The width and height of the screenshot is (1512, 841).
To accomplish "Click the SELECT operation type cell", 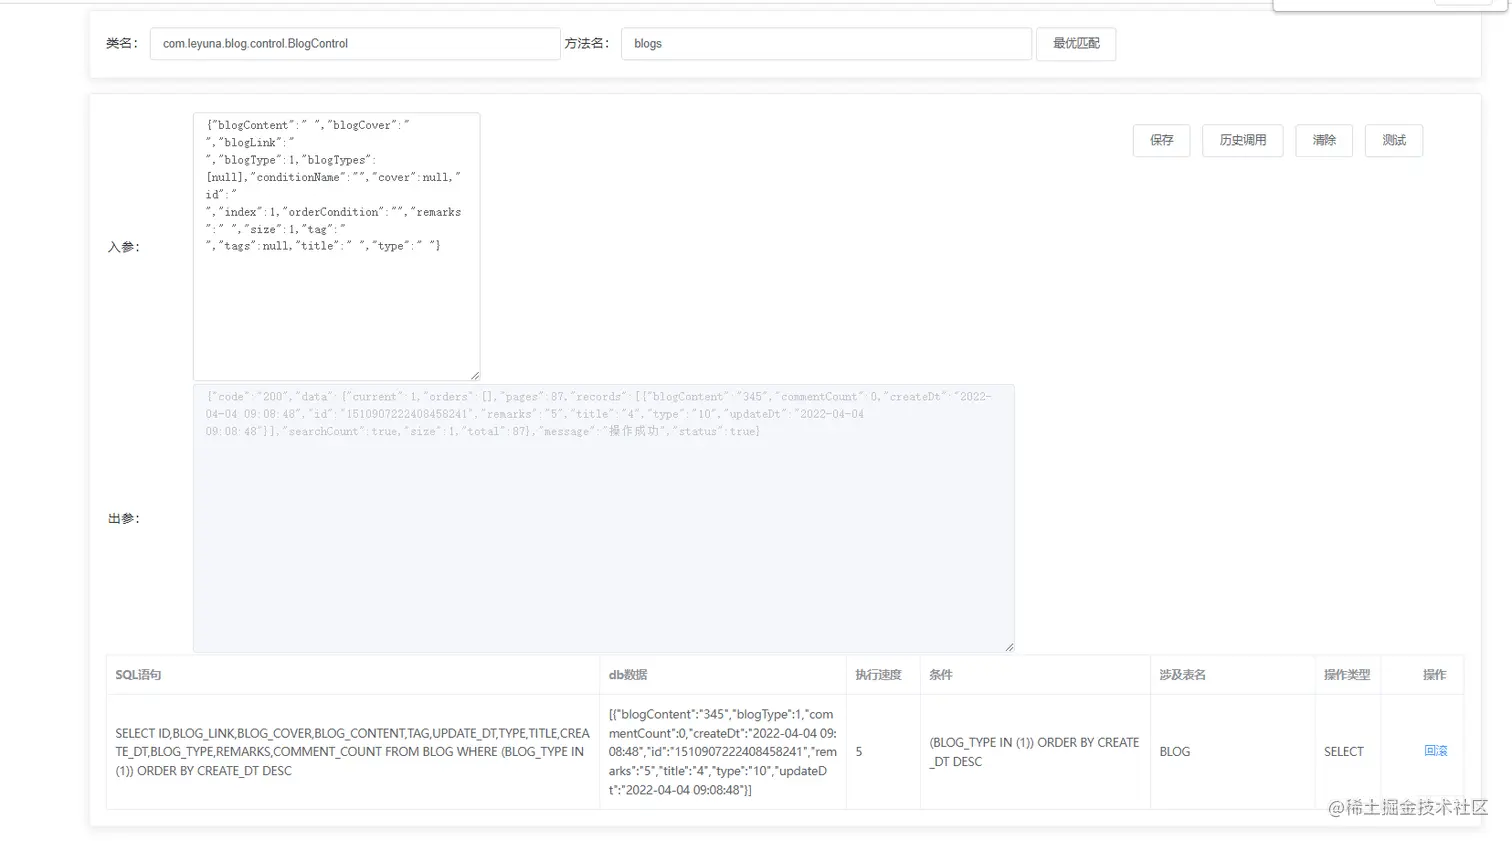I will click(x=1348, y=752).
